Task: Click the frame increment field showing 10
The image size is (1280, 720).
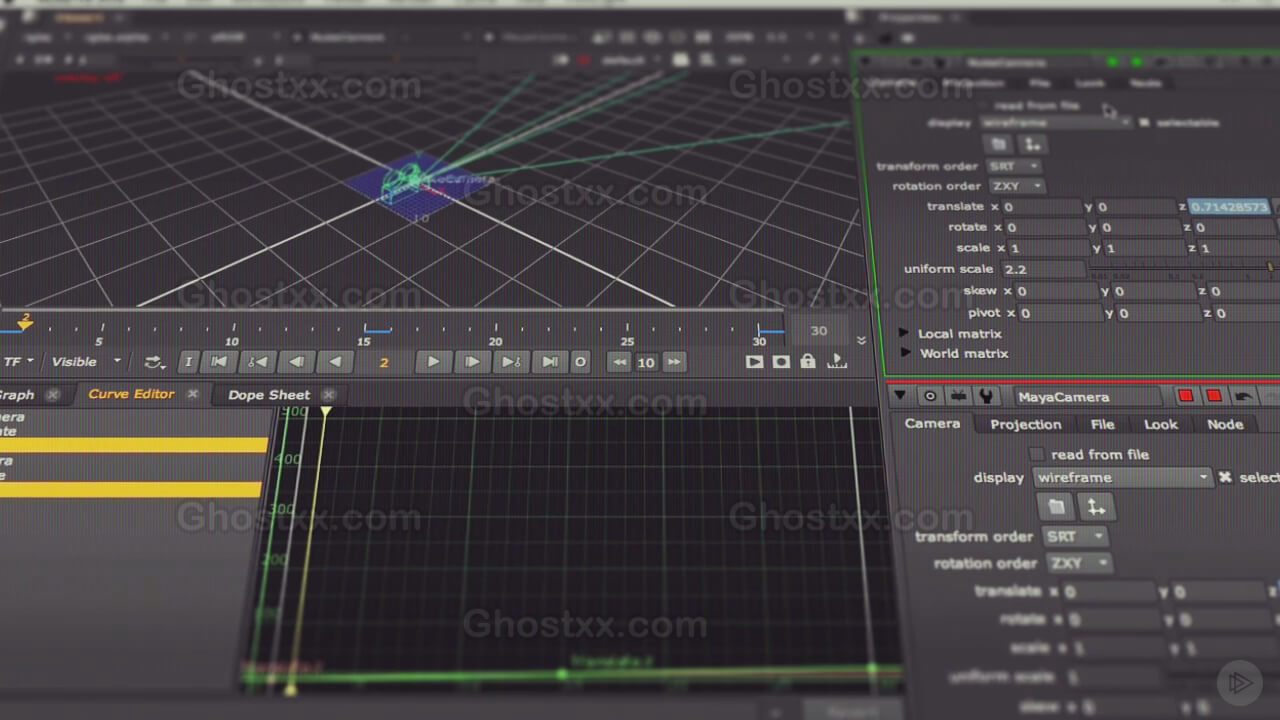Action: point(646,362)
